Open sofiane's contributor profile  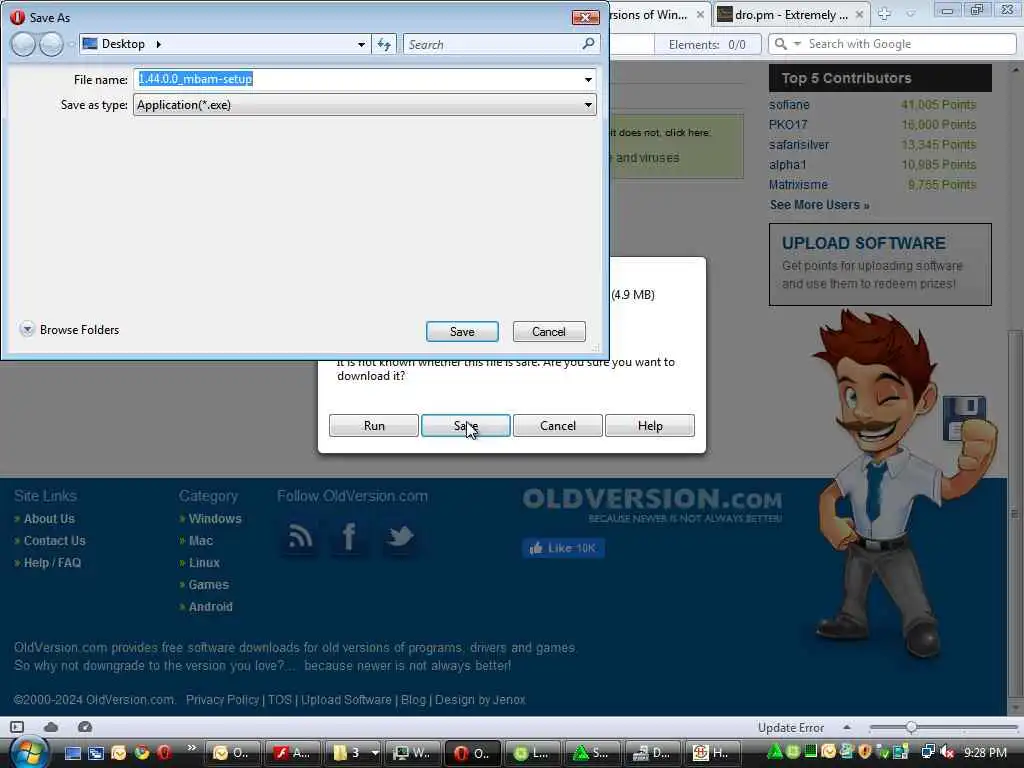(x=789, y=104)
